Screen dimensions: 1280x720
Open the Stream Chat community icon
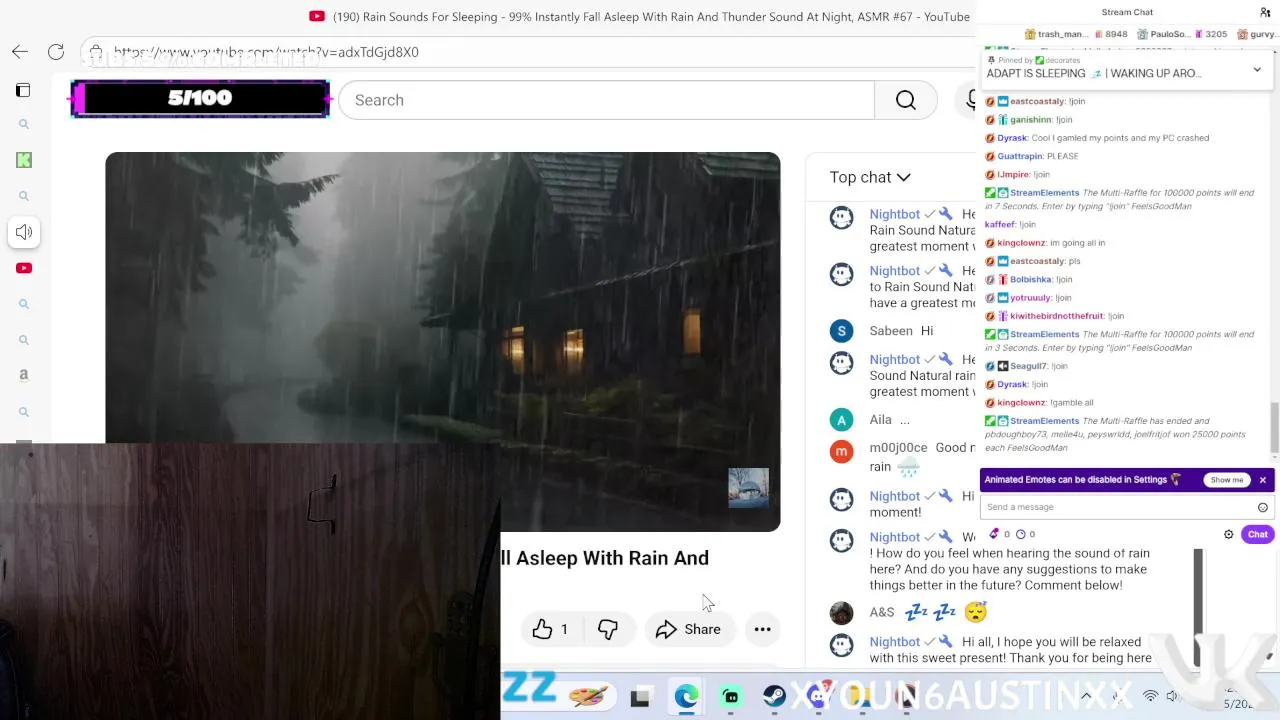[x=1265, y=12]
